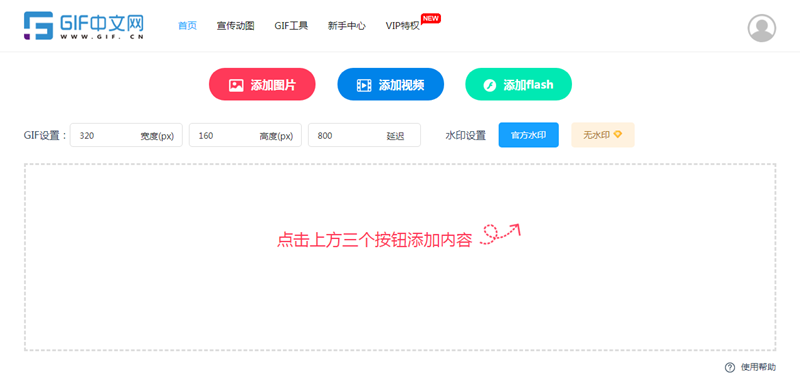Image resolution: width=800 pixels, height=383 pixels.
Task: Click the 添加图片 button label
Action: [x=273, y=85]
